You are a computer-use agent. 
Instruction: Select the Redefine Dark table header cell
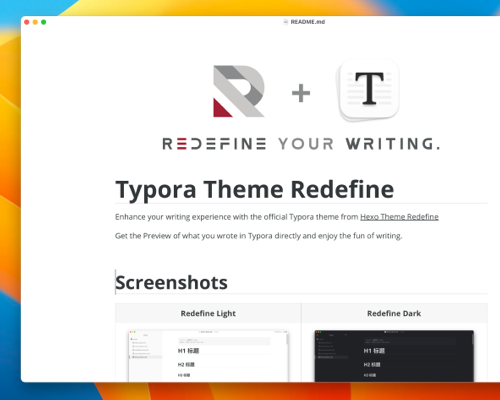[394, 313]
